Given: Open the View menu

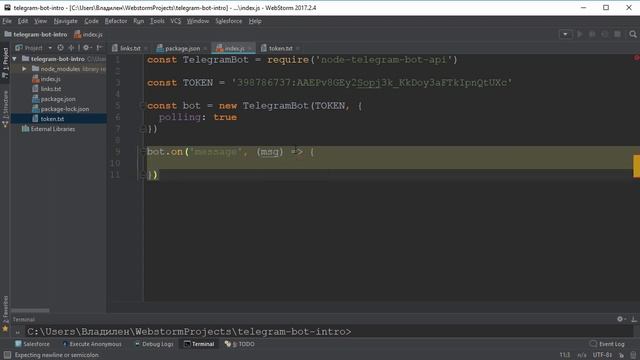Looking at the screenshot, I should (x=40, y=21).
